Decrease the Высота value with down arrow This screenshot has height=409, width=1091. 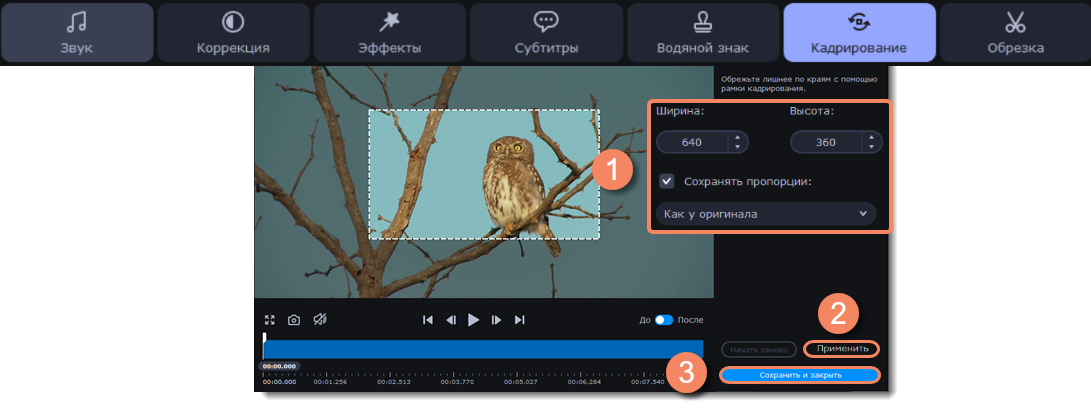871,148
